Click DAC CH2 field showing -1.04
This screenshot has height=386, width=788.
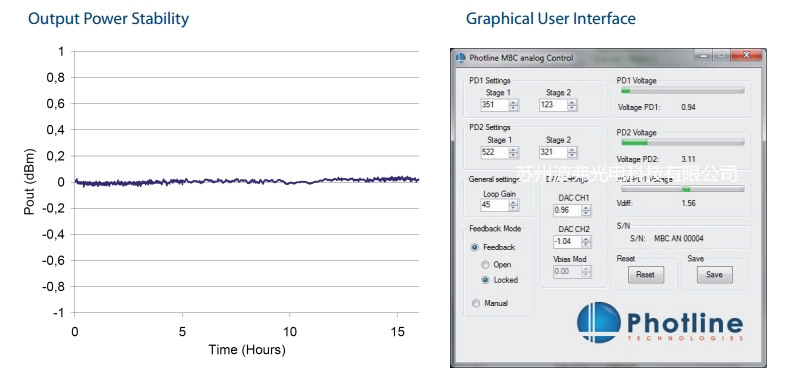point(568,242)
